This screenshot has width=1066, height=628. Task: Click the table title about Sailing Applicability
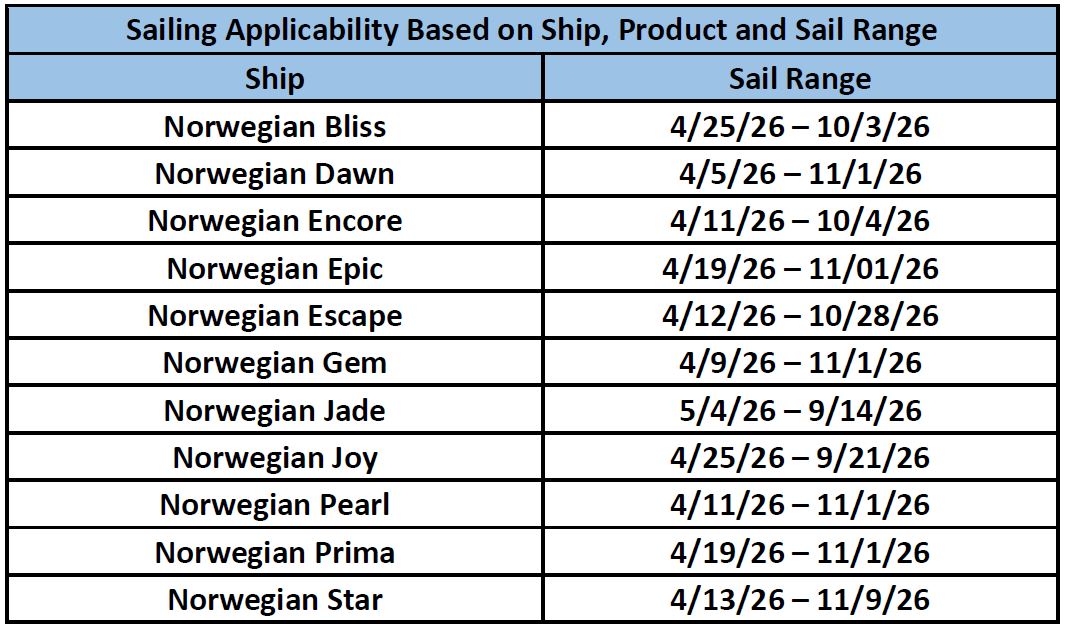click(531, 29)
